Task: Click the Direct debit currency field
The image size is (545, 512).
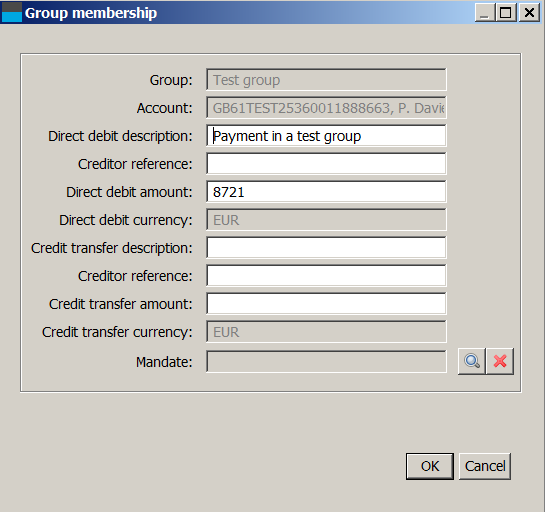Action: click(x=326, y=220)
